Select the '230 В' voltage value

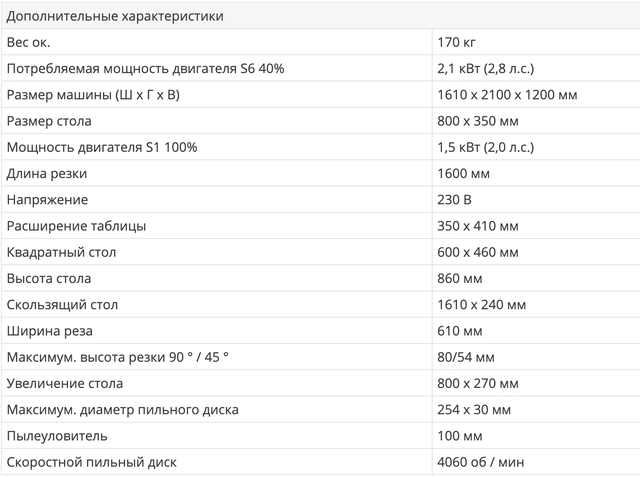pyautogui.click(x=455, y=200)
